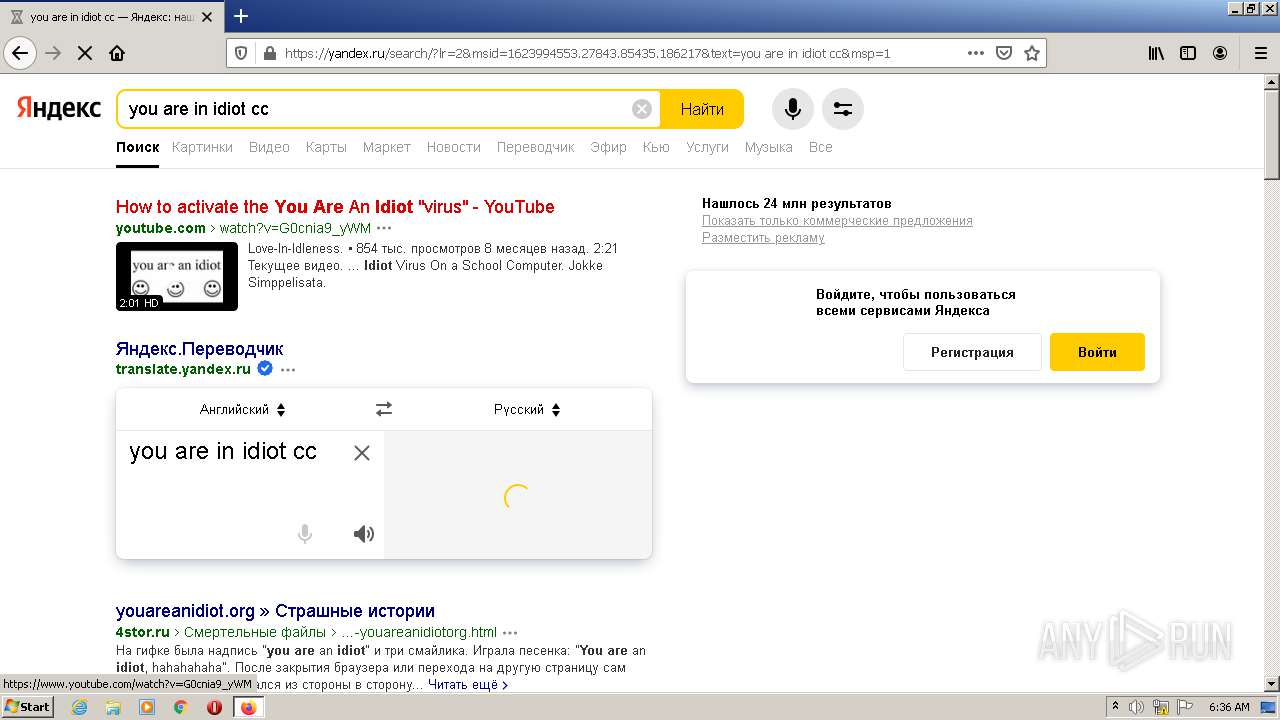Screen dimensions: 1280x720
Task: Click the translator source text area
Action: click(250, 494)
